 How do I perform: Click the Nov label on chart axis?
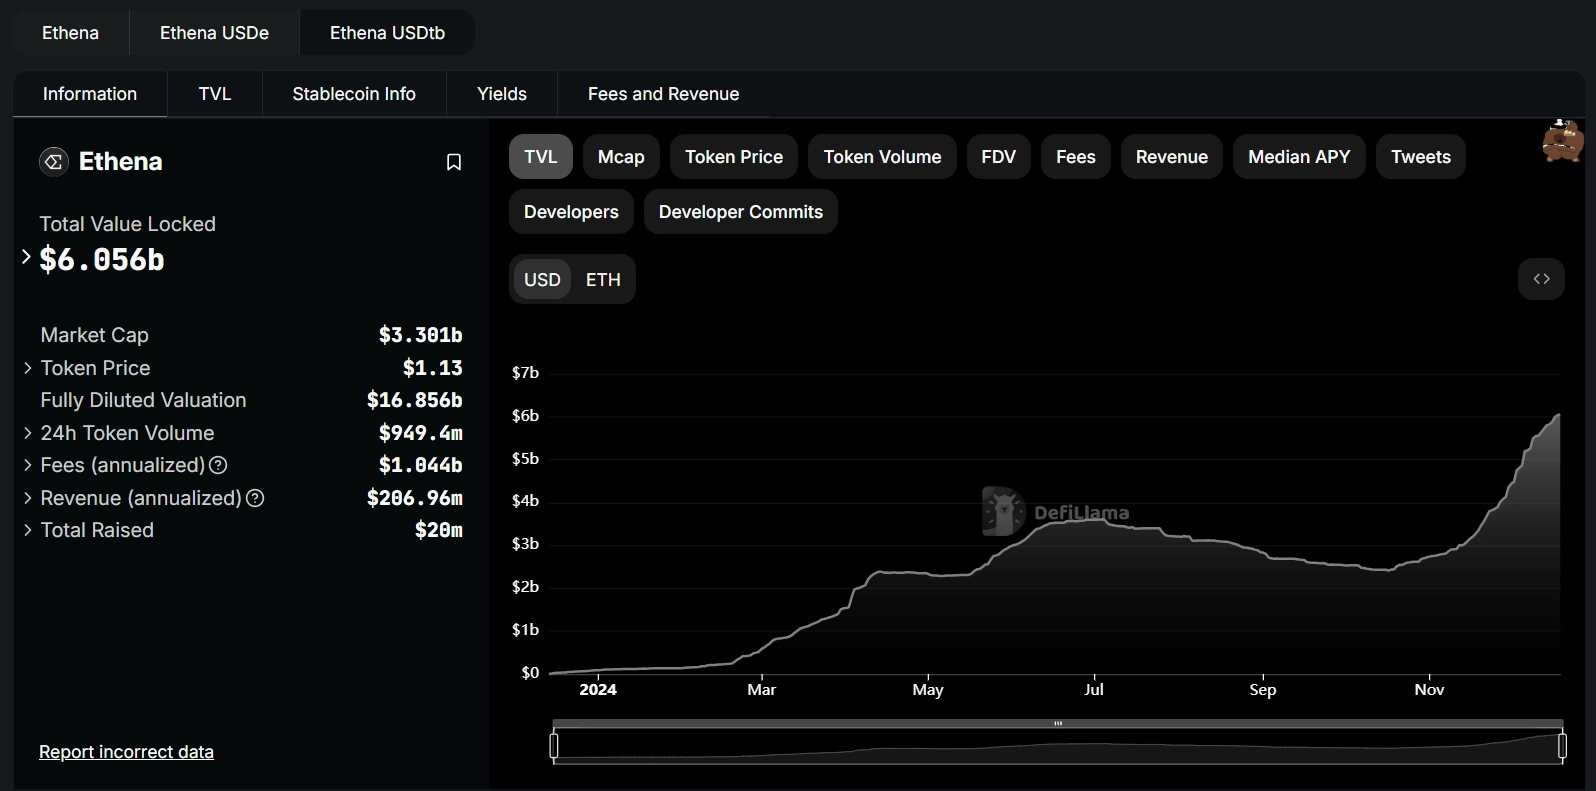[x=1429, y=690]
